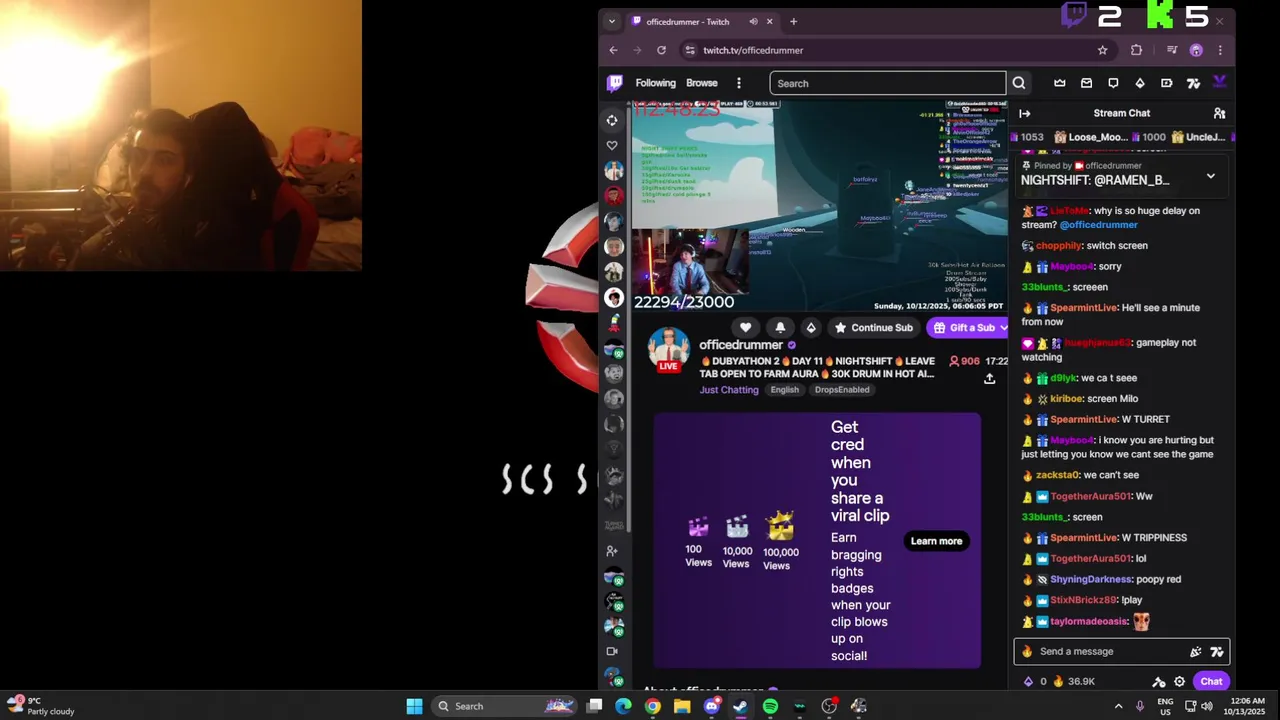Open the Twitch three-dot more menu
This screenshot has height=720, width=1280.
click(x=739, y=83)
